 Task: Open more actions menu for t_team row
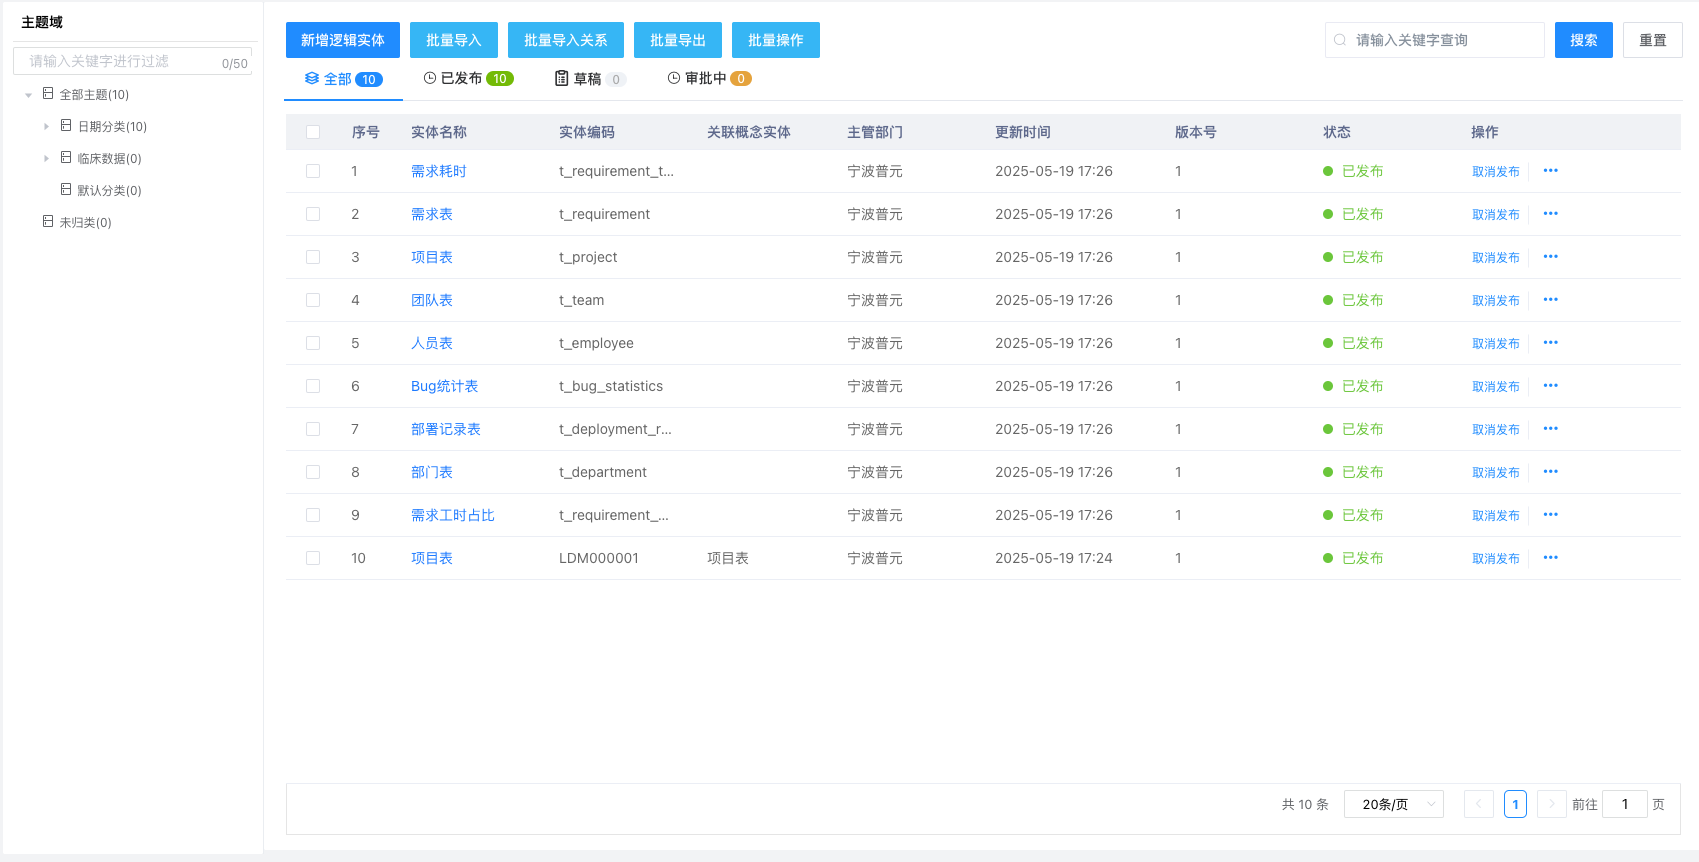1550,300
